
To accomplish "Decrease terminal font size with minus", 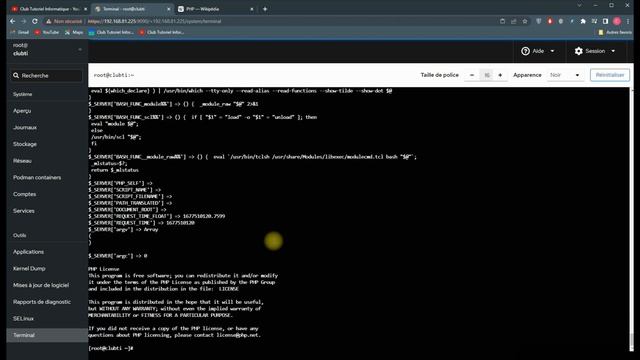I will 472,75.
